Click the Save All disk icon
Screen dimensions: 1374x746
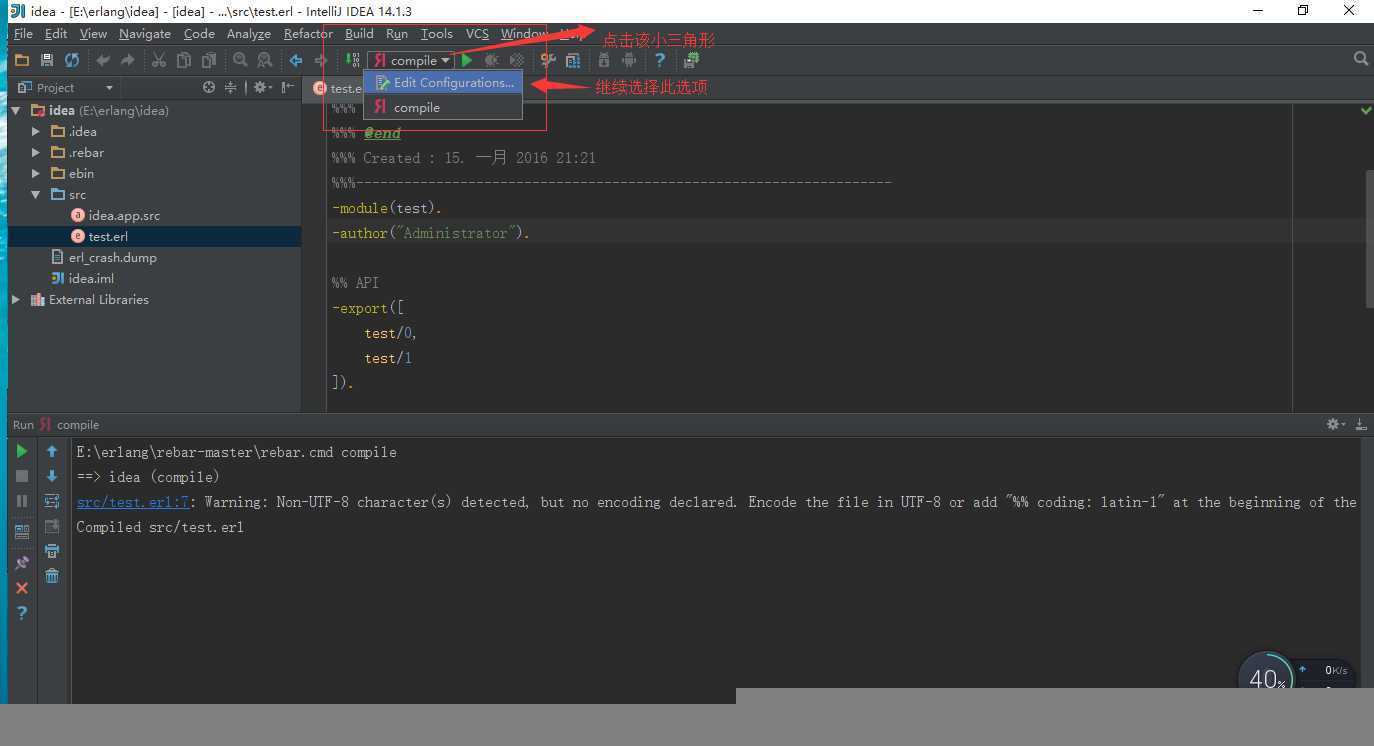[x=46, y=60]
